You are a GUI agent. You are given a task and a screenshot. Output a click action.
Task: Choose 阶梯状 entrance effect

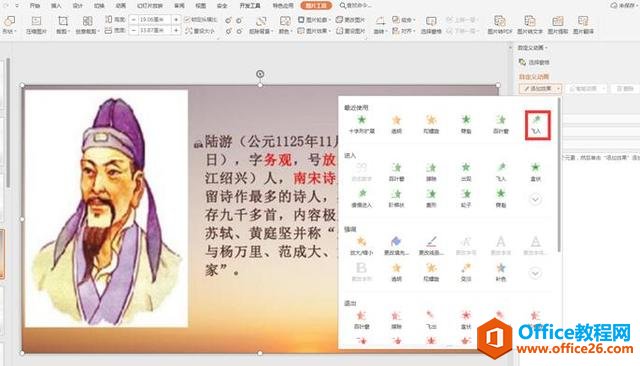pos(396,199)
